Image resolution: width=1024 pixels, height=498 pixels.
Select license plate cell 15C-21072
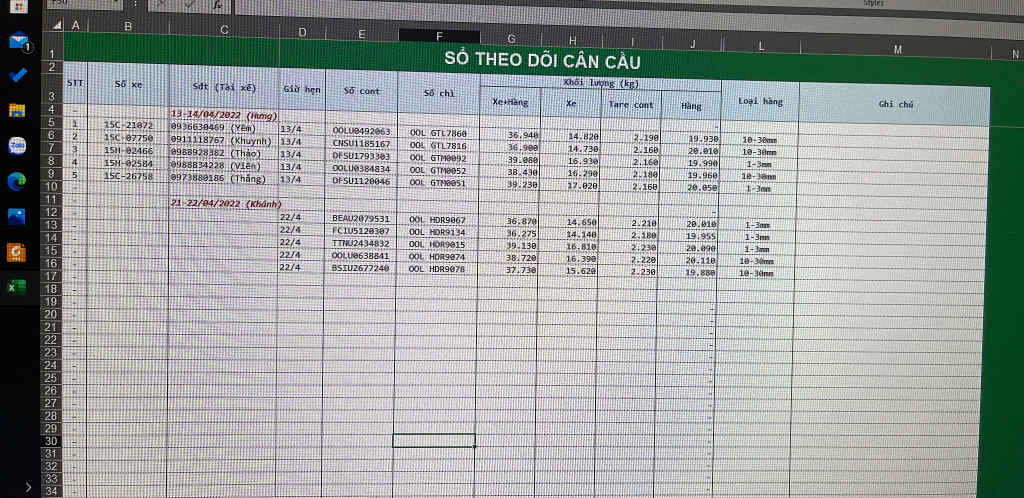coord(128,125)
